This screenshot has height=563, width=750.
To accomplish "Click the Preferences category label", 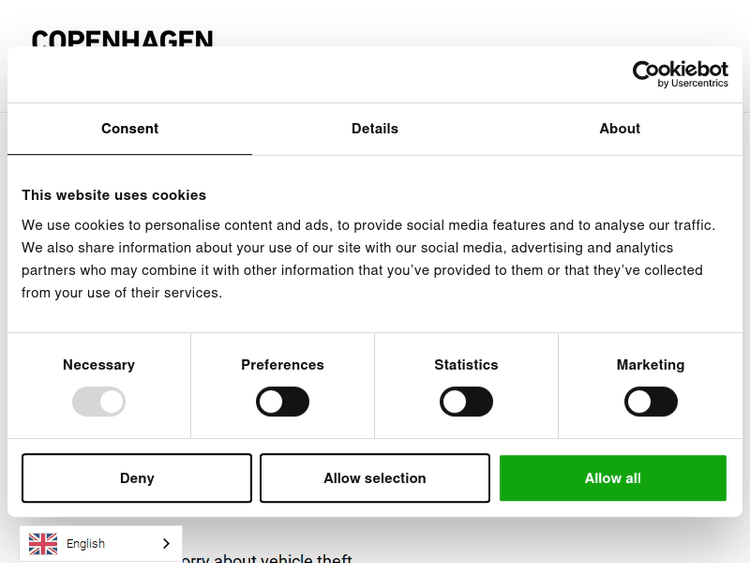I will [x=283, y=365].
